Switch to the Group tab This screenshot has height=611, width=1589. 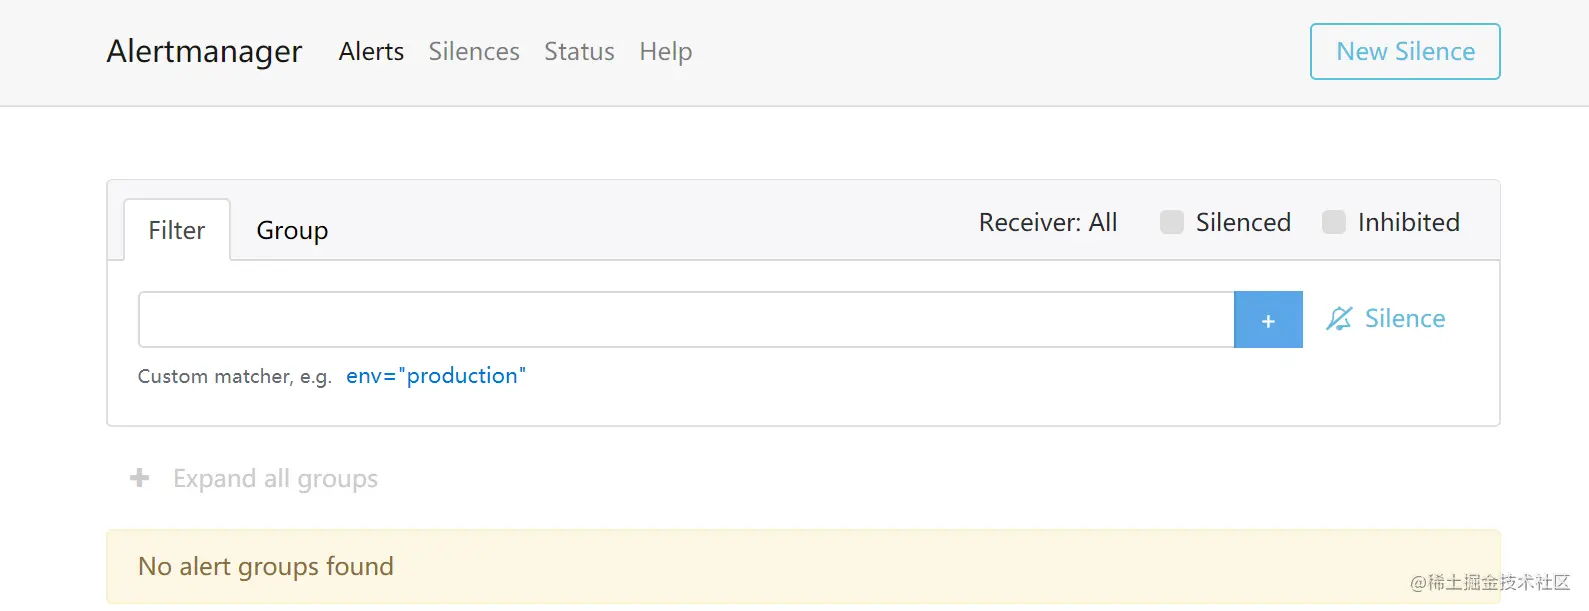[x=292, y=230]
